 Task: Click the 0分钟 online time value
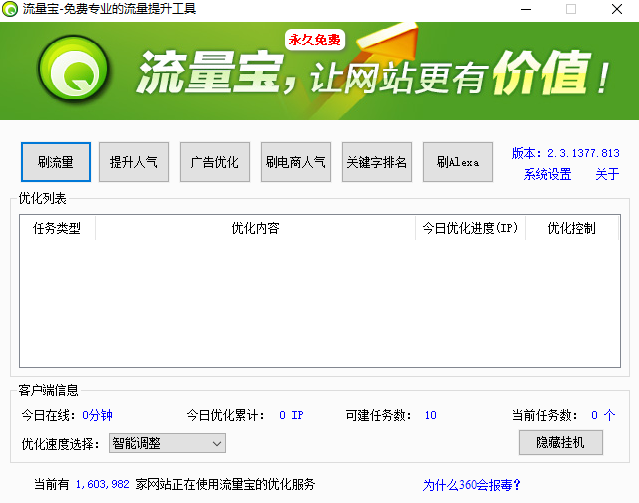[x=97, y=415]
